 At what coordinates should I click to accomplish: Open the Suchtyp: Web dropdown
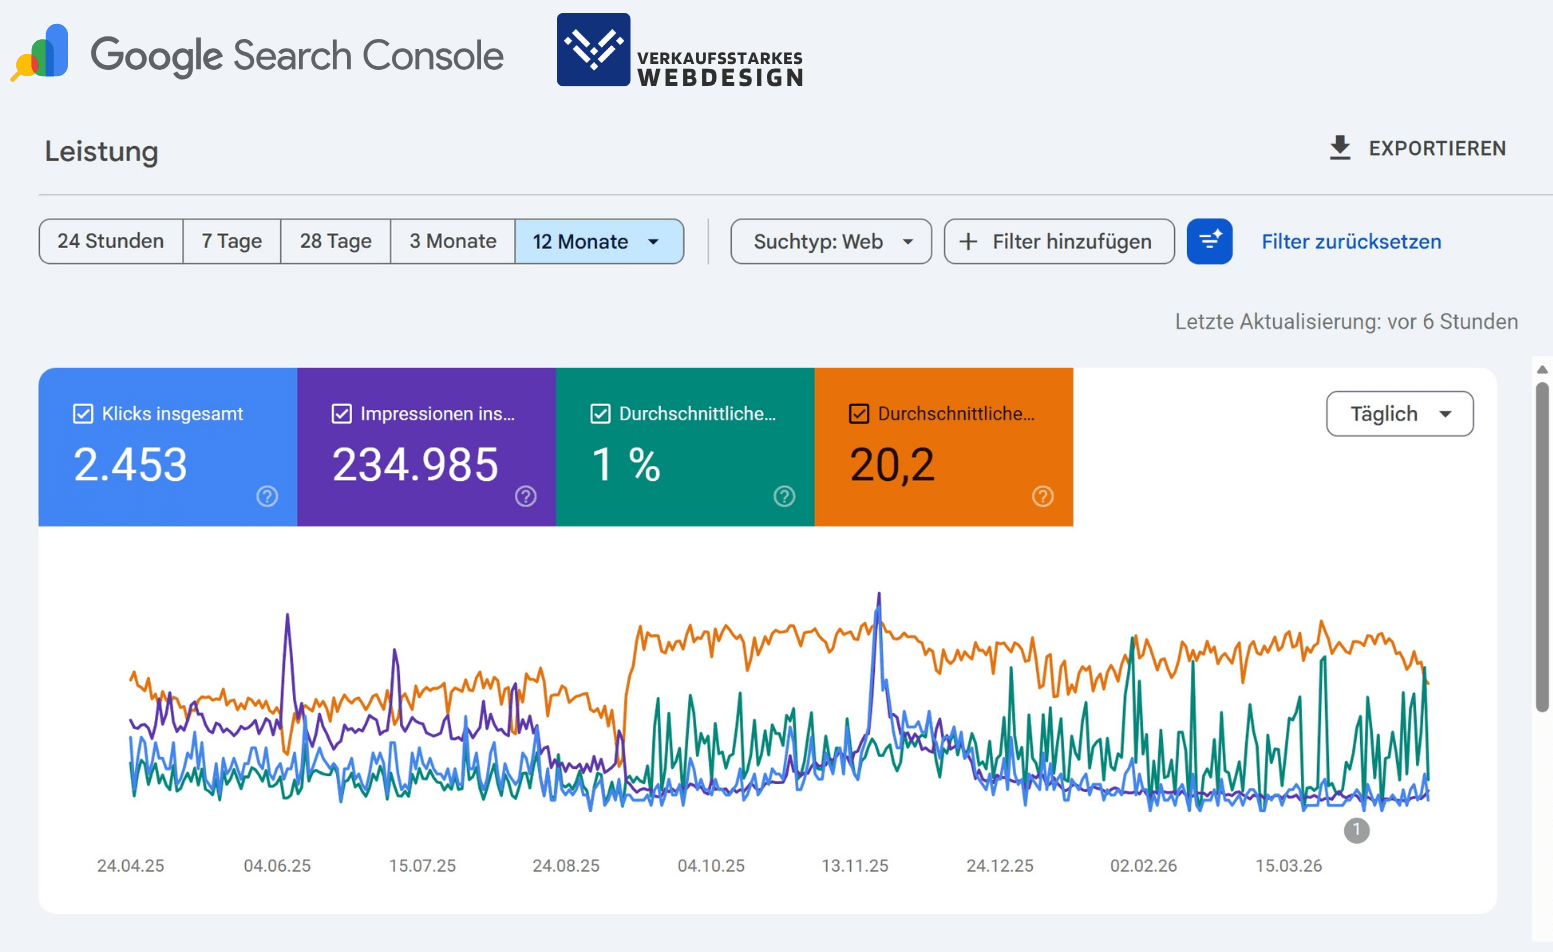[830, 241]
